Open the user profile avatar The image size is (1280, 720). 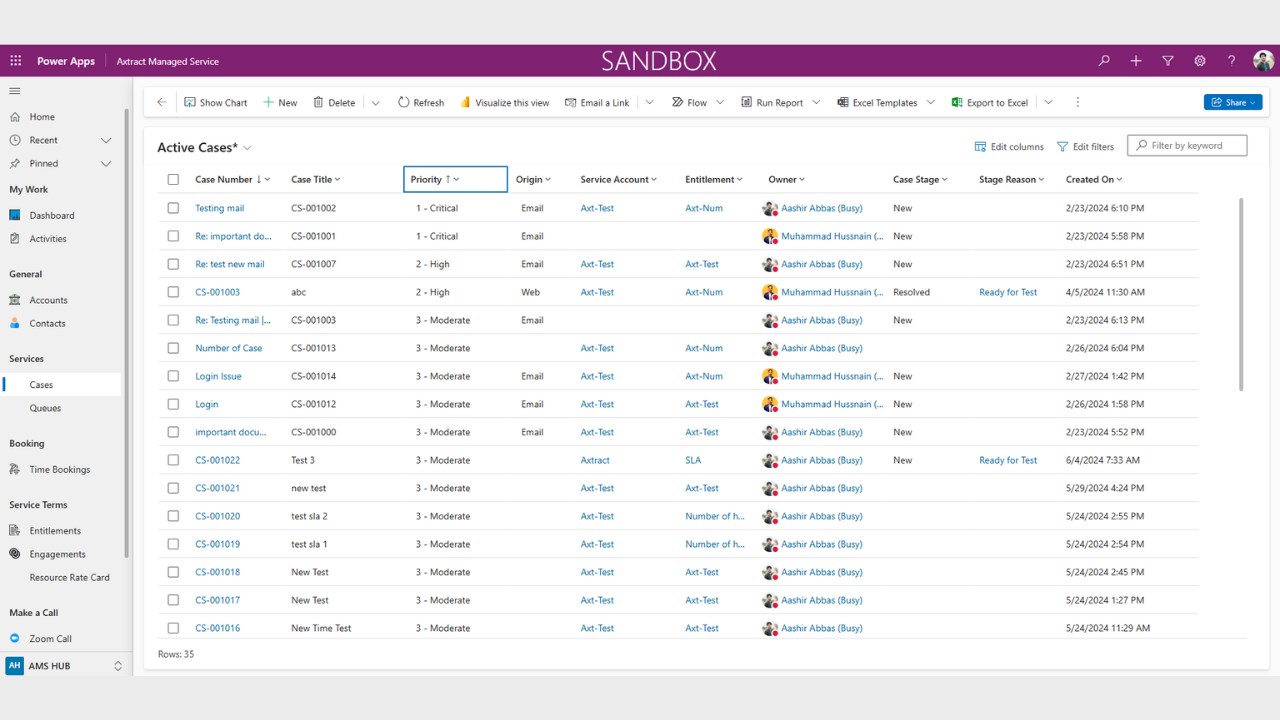(x=1263, y=61)
